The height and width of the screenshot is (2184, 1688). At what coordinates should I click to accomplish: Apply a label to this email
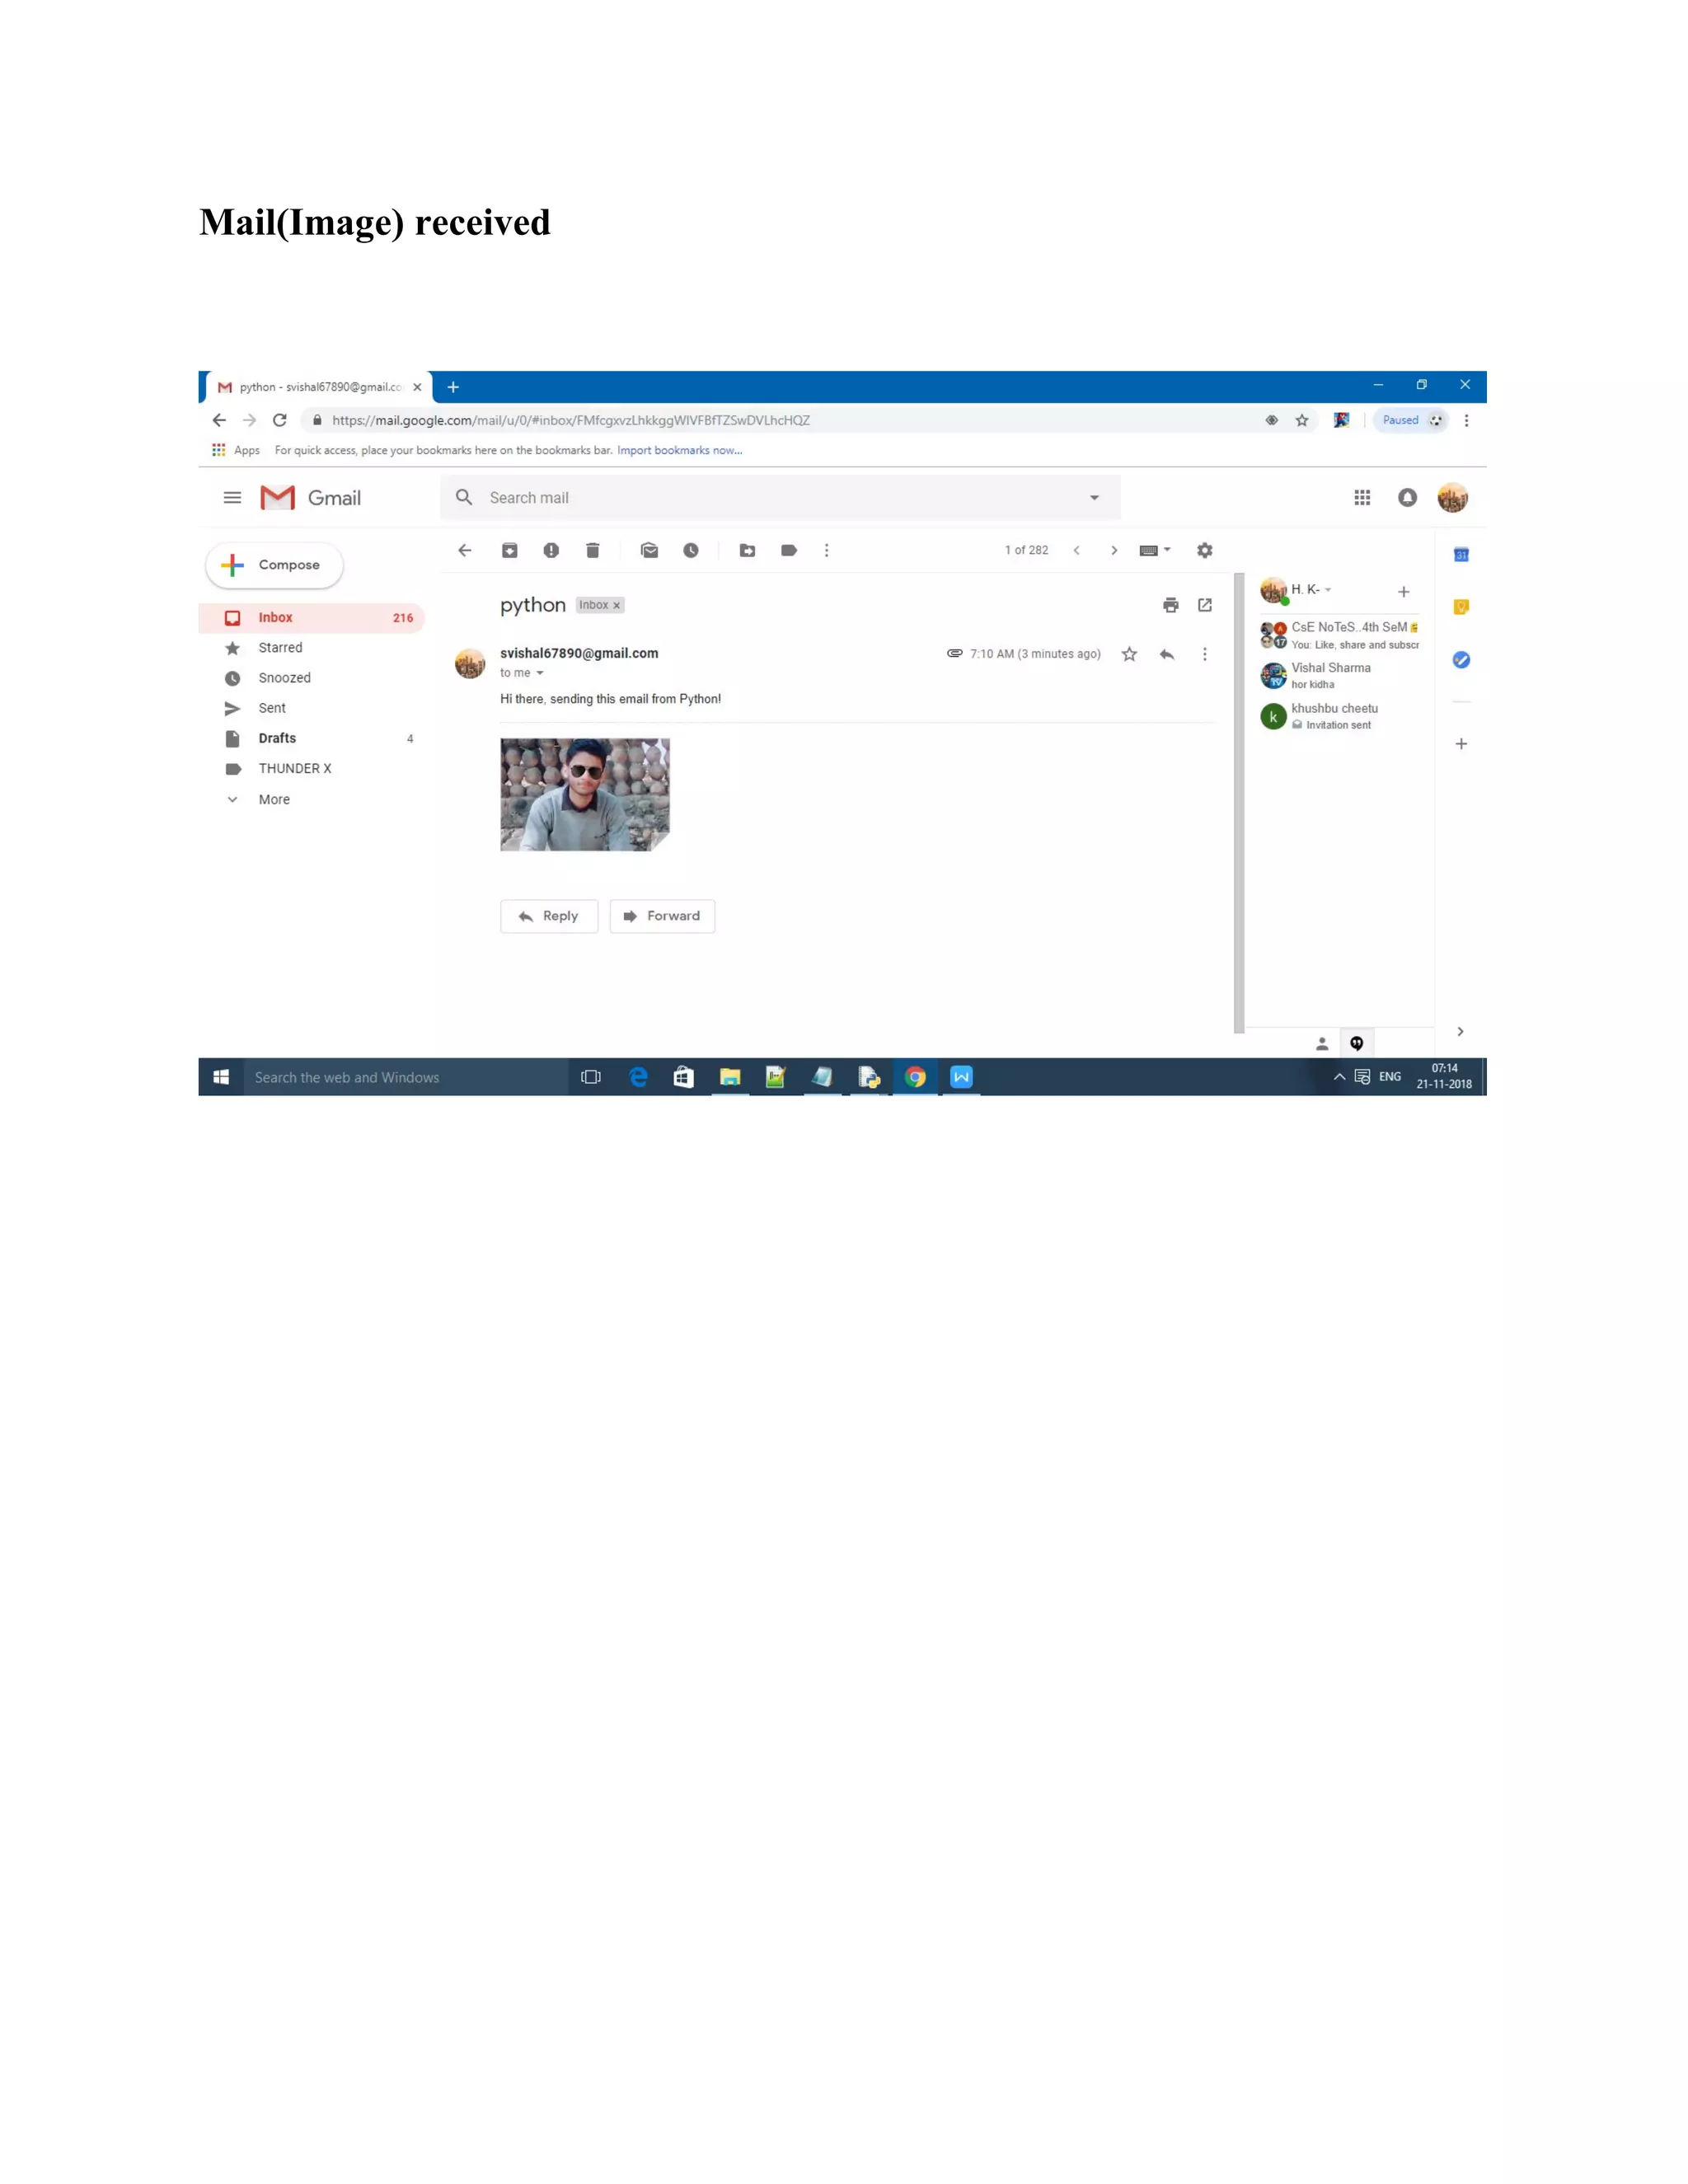point(789,550)
